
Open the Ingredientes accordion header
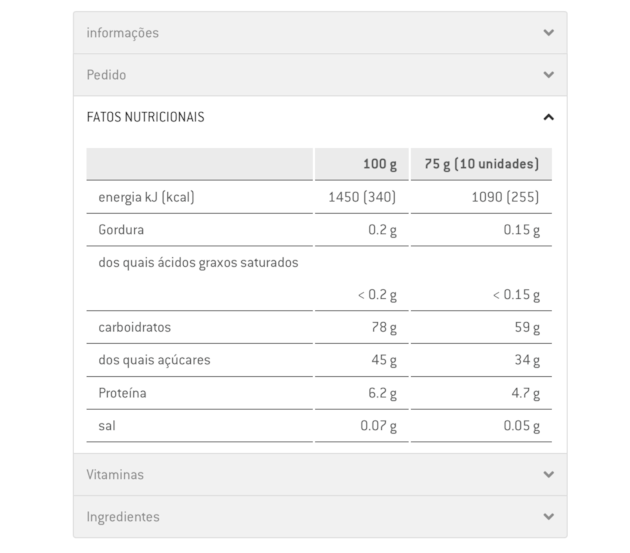coord(320,516)
